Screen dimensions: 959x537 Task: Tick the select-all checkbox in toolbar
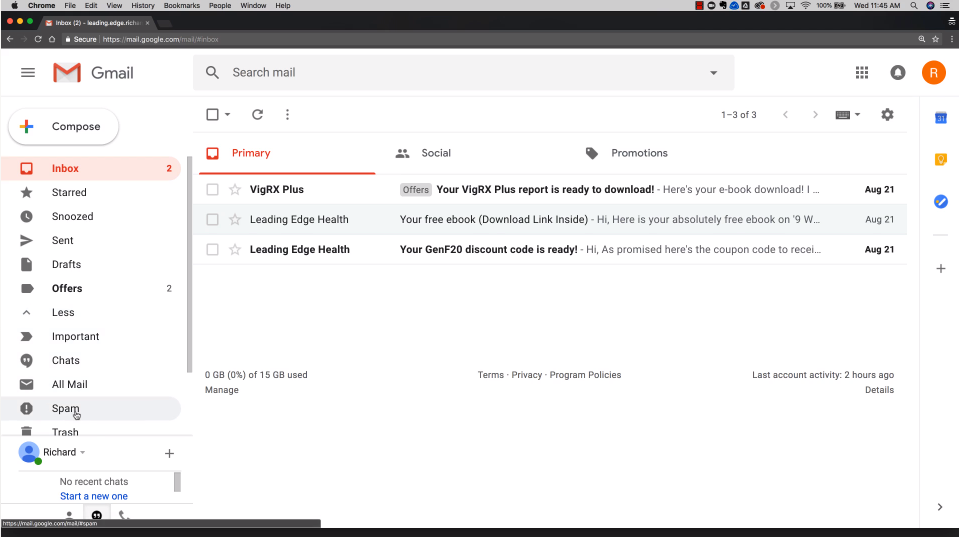212,114
